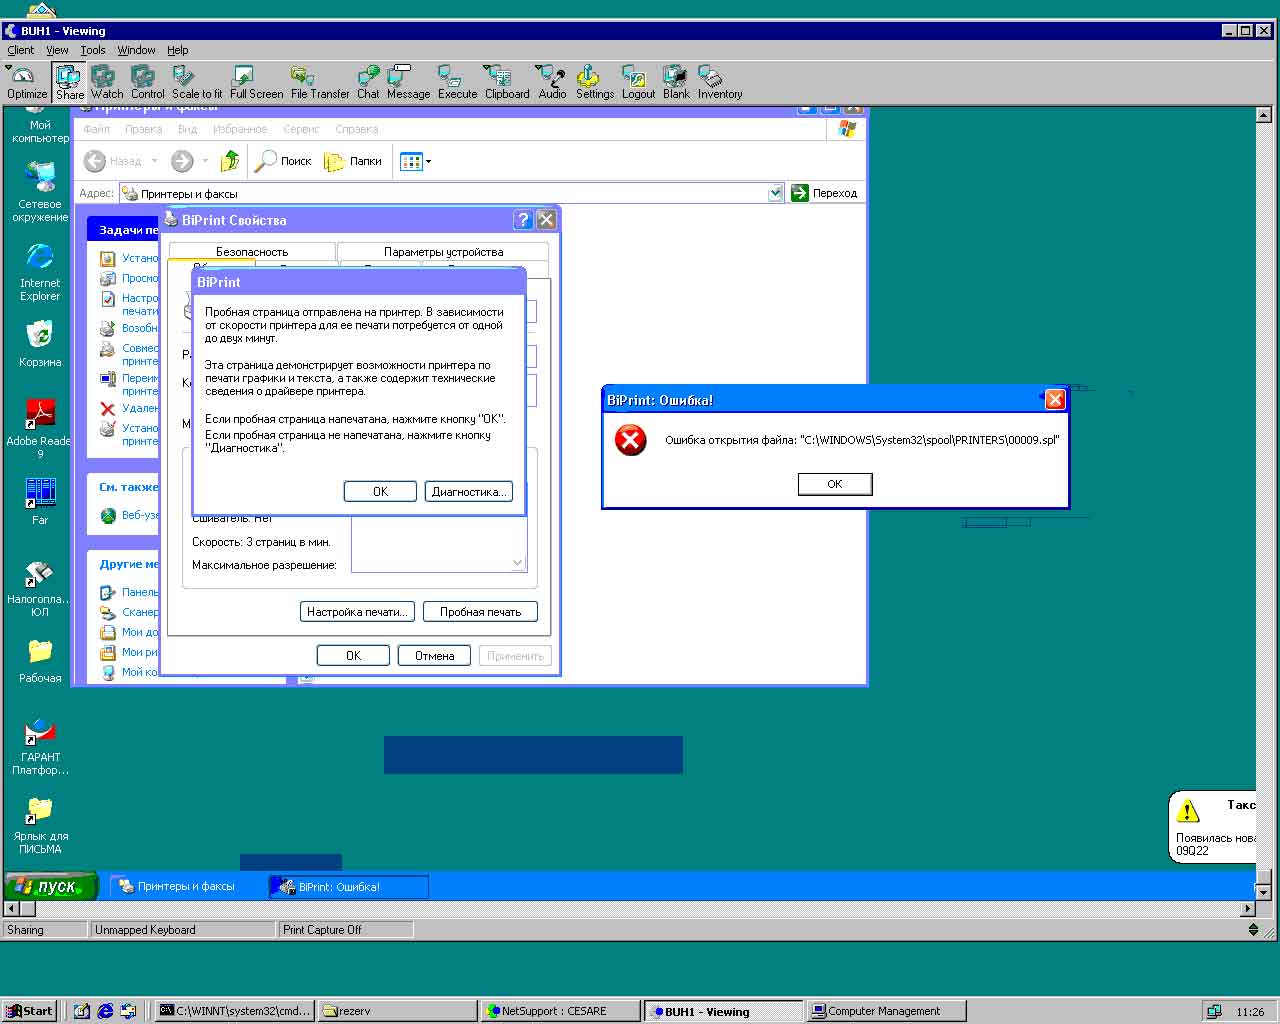The width and height of the screenshot is (1280, 1024).
Task: Open the Inventory toolbar icon
Action: coord(720,82)
